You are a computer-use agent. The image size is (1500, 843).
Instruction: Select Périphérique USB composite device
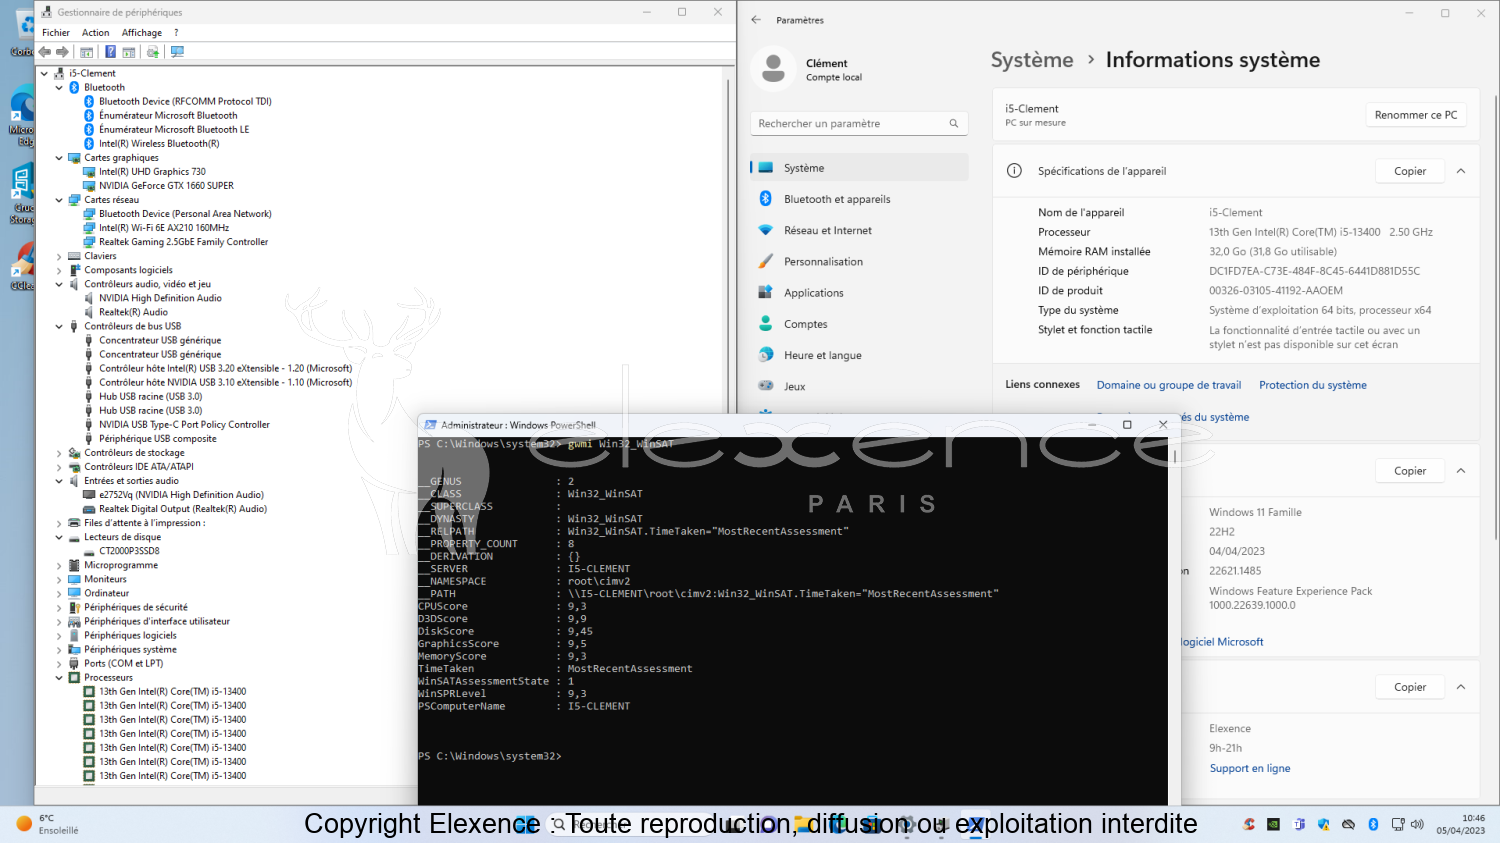(158, 439)
